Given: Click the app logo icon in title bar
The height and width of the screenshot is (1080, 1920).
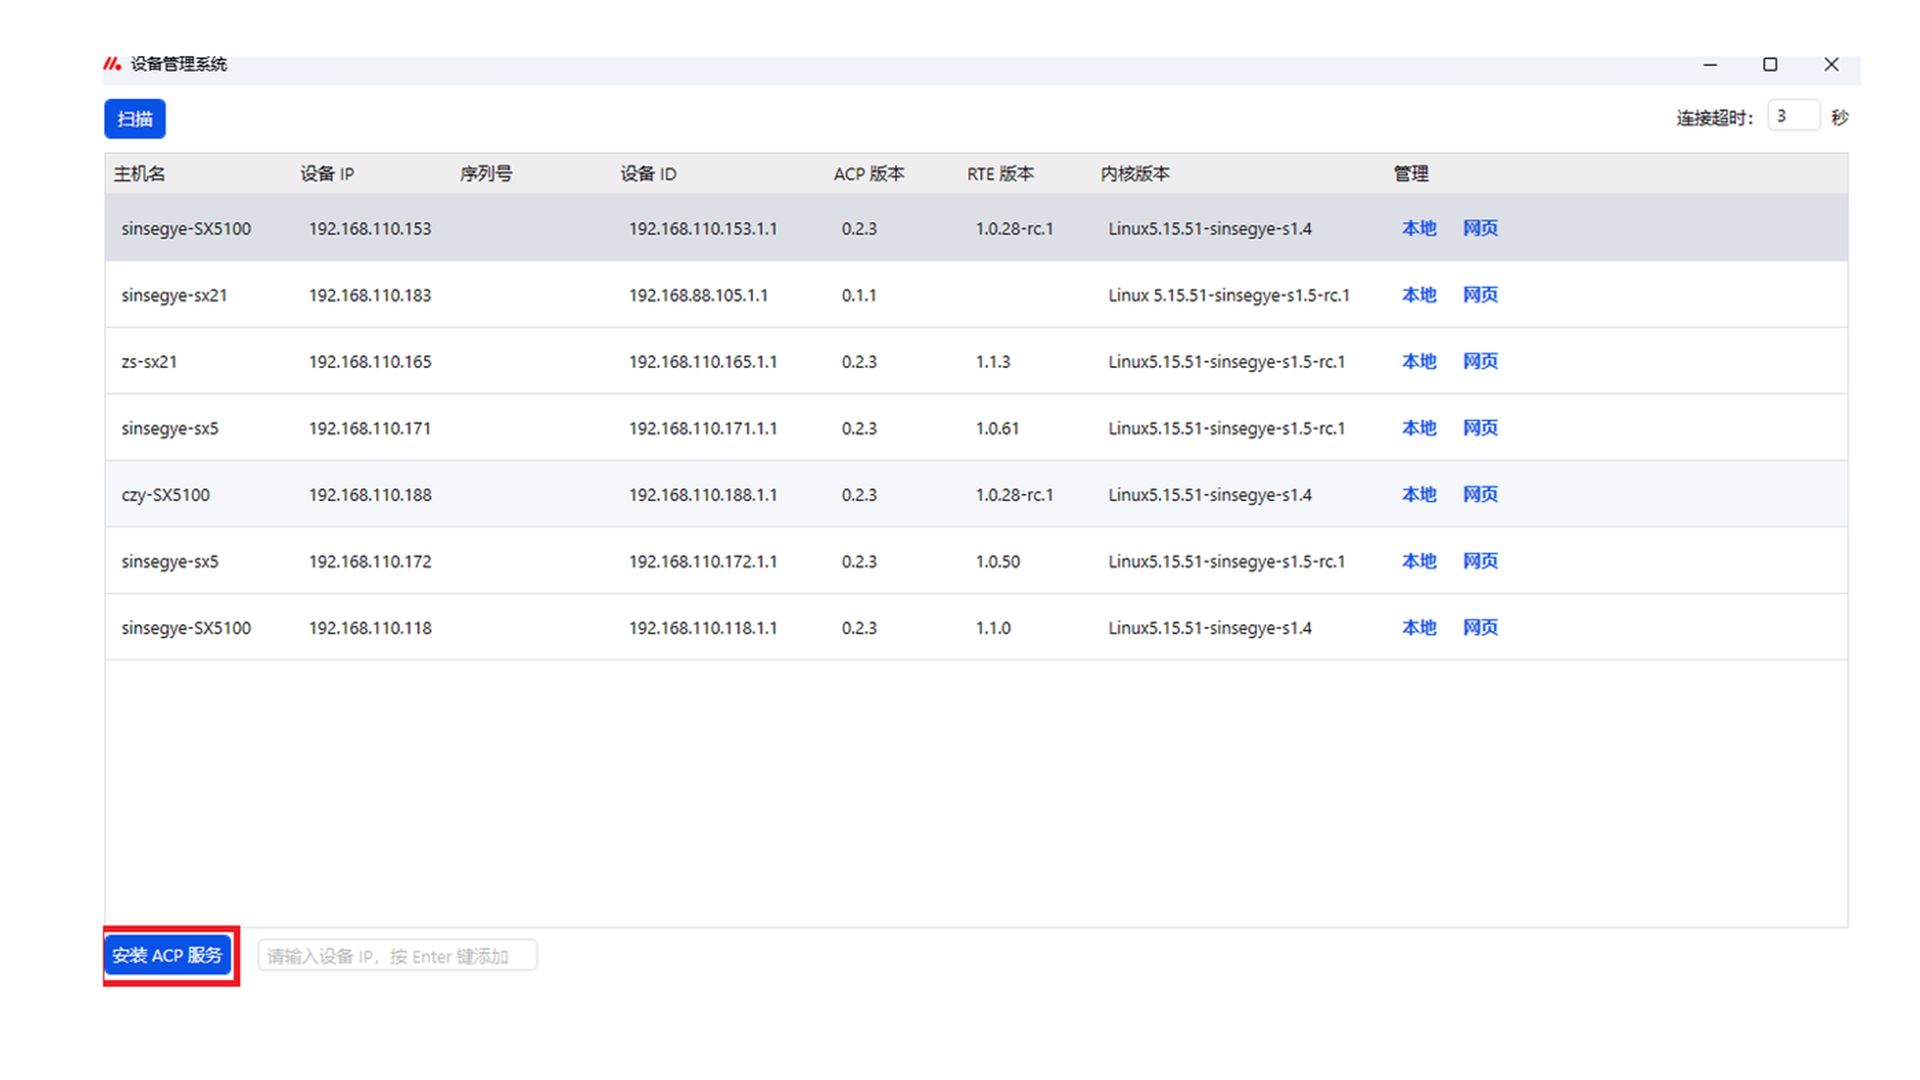Looking at the screenshot, I should point(112,64).
